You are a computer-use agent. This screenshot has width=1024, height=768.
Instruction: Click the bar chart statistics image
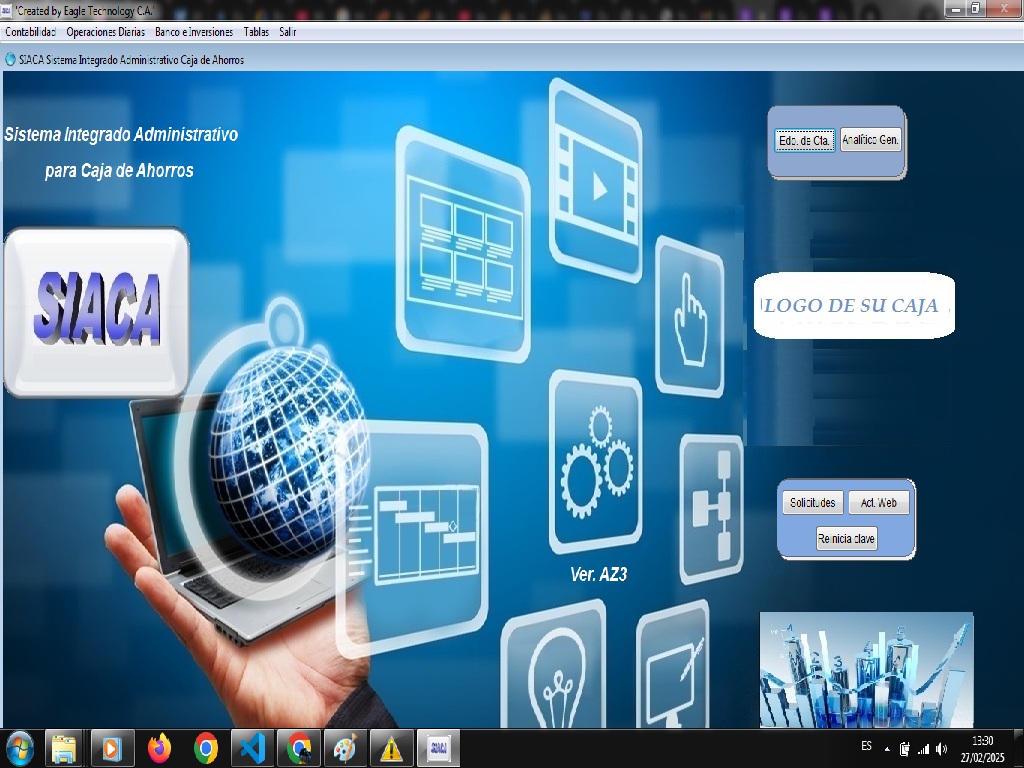(866, 669)
